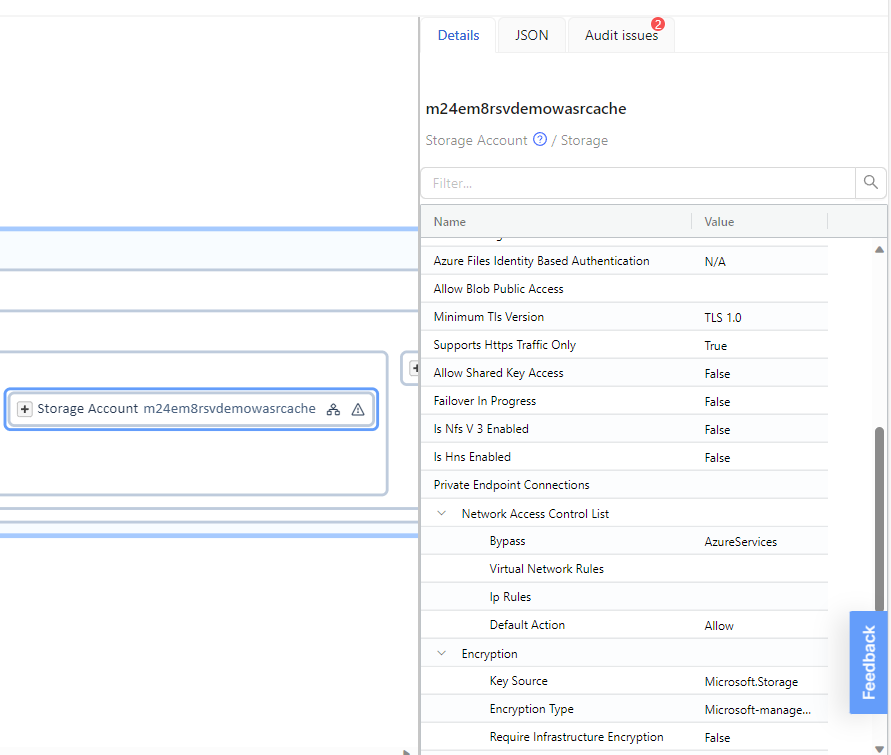
Task: Collapse the Network Access Control List section
Action: click(x=442, y=513)
